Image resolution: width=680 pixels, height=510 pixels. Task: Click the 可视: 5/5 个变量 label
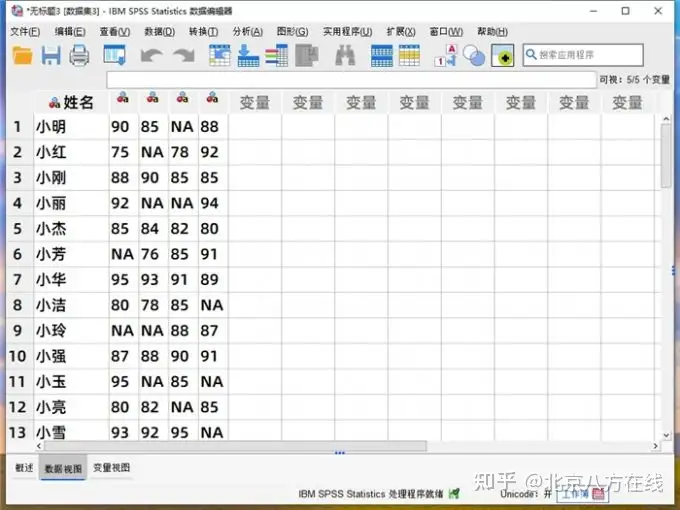coord(634,80)
